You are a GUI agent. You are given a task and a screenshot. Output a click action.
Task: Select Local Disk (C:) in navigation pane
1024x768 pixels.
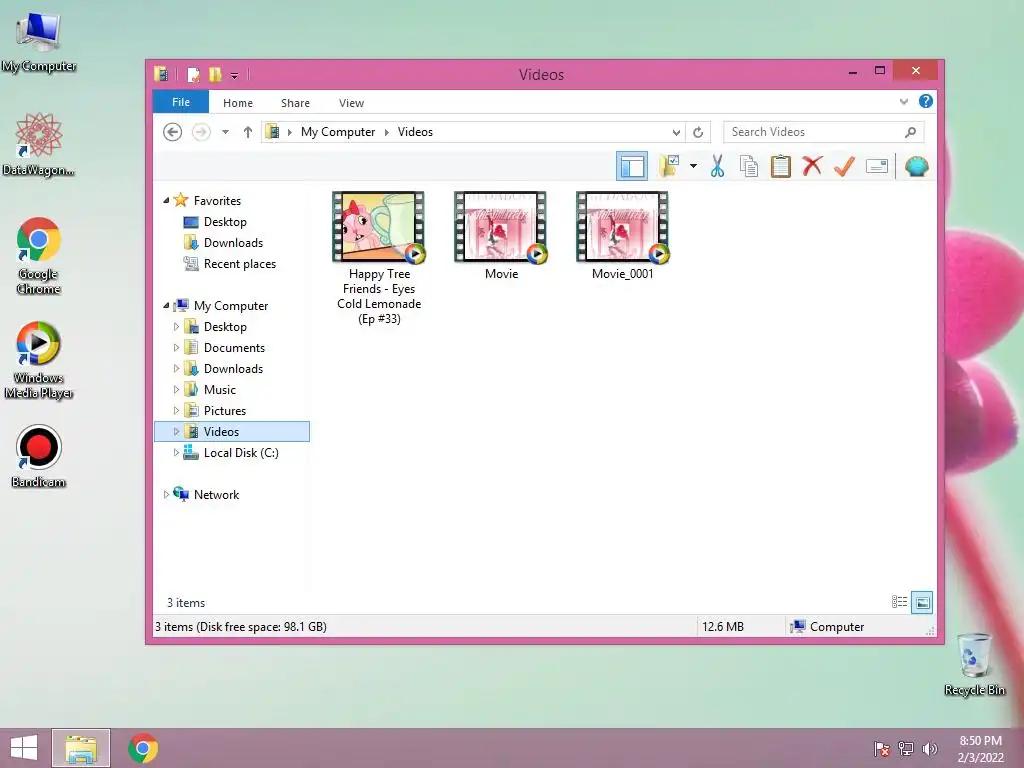click(241, 453)
